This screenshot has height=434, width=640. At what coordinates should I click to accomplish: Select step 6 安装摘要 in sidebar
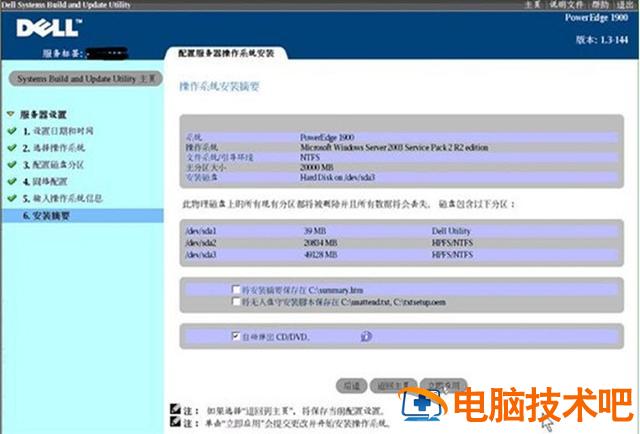point(83,216)
